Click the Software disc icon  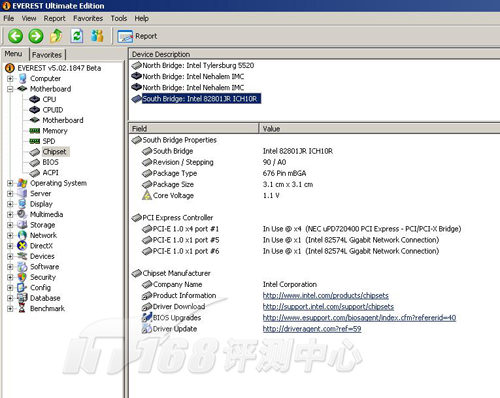click(22, 267)
